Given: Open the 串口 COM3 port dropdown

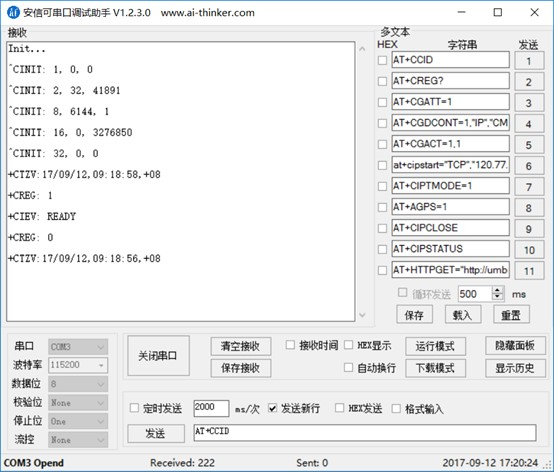Looking at the screenshot, I should [x=78, y=347].
